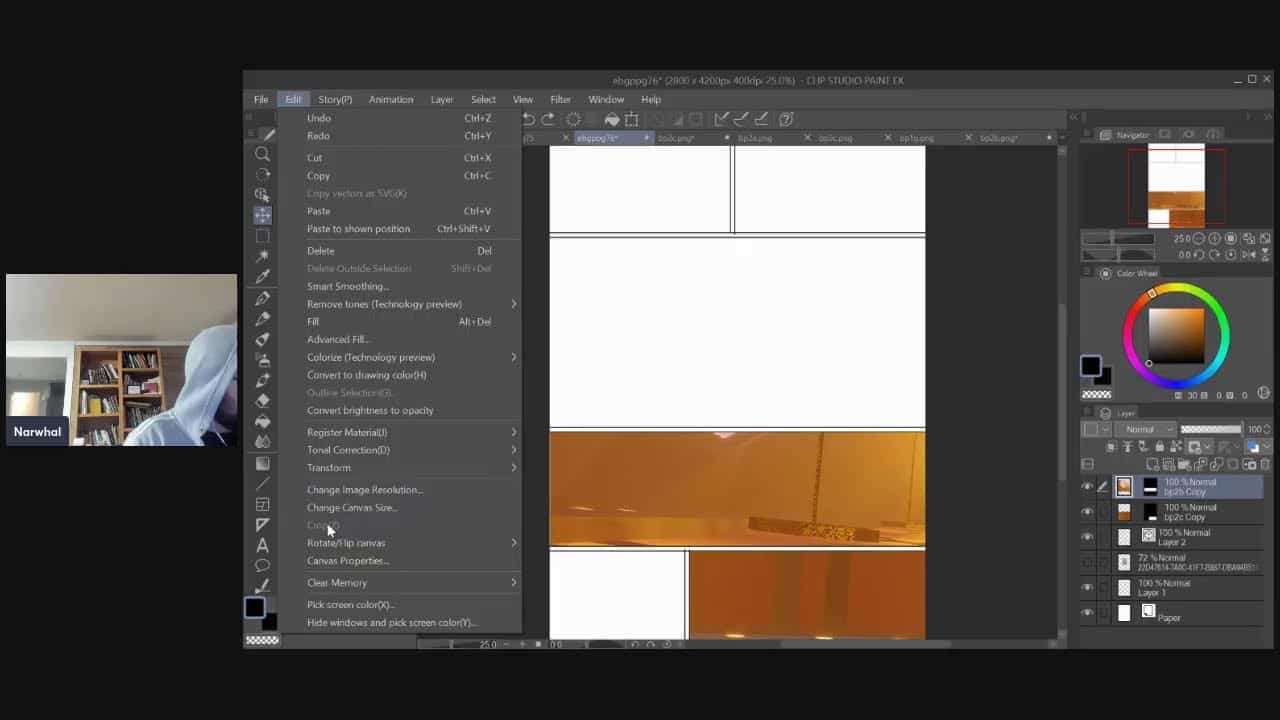Image resolution: width=1280 pixels, height=720 pixels.
Task: Click the Redo arrow in command bar
Action: (x=548, y=119)
